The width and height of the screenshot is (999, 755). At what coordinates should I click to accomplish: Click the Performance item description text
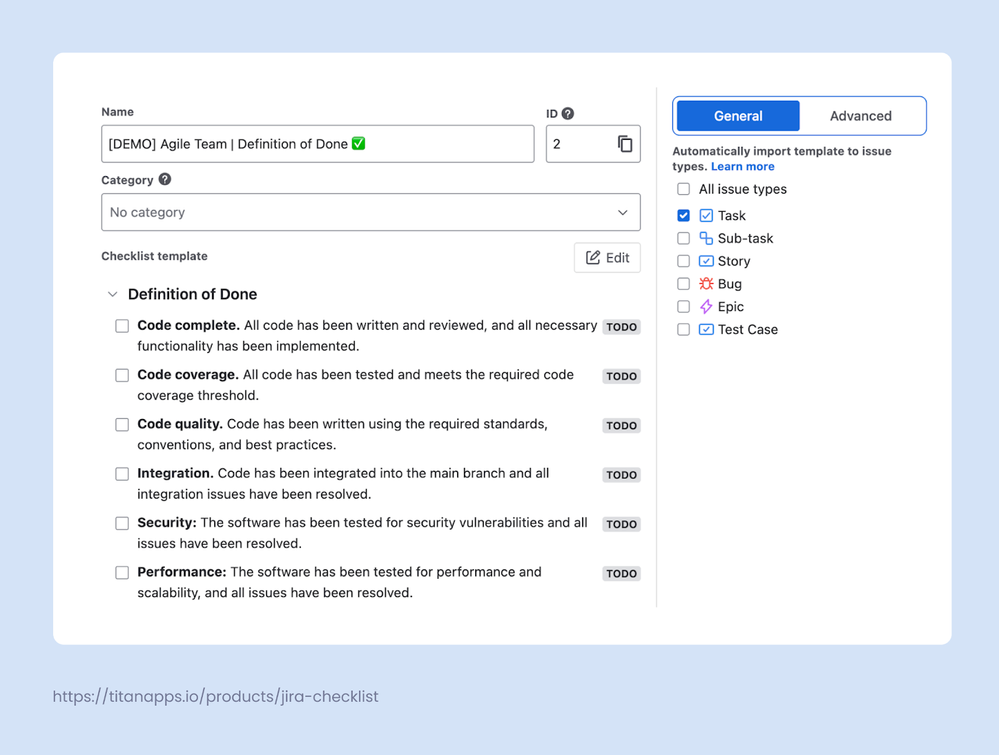pos(339,582)
